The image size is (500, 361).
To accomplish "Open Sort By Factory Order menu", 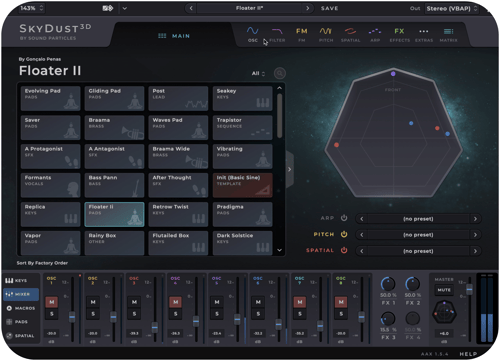I will click(x=42, y=263).
